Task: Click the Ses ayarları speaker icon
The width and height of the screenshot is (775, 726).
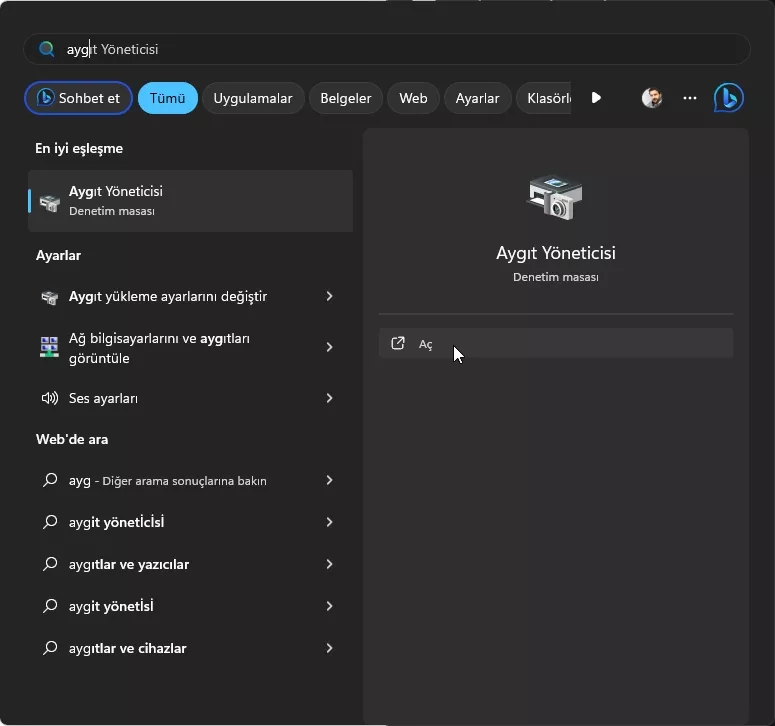Action: (x=49, y=398)
